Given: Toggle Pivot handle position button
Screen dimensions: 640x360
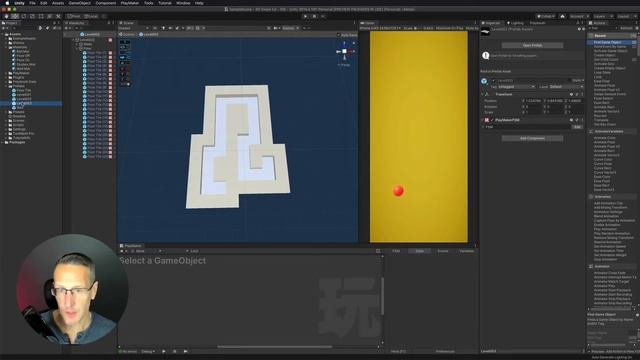Looking at the screenshot, I should click(74, 16).
